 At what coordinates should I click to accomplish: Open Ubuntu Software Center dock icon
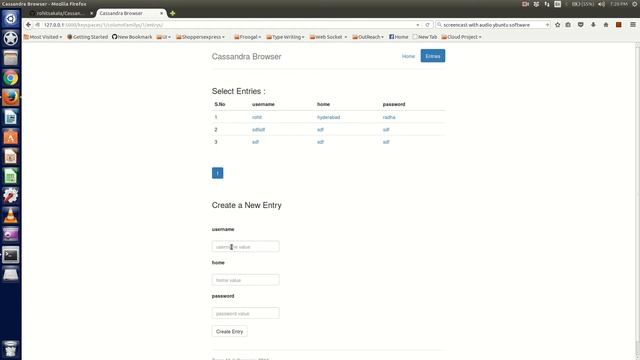[11, 137]
